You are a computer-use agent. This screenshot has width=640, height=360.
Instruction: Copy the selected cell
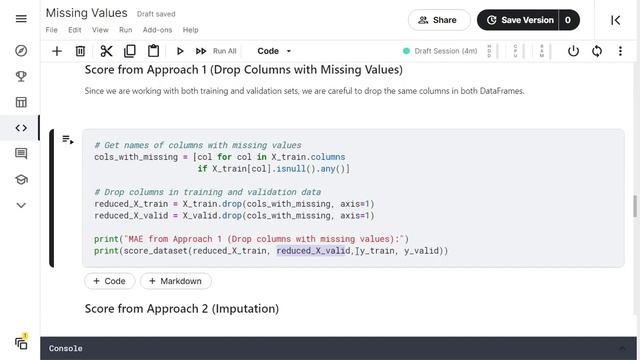tap(130, 51)
